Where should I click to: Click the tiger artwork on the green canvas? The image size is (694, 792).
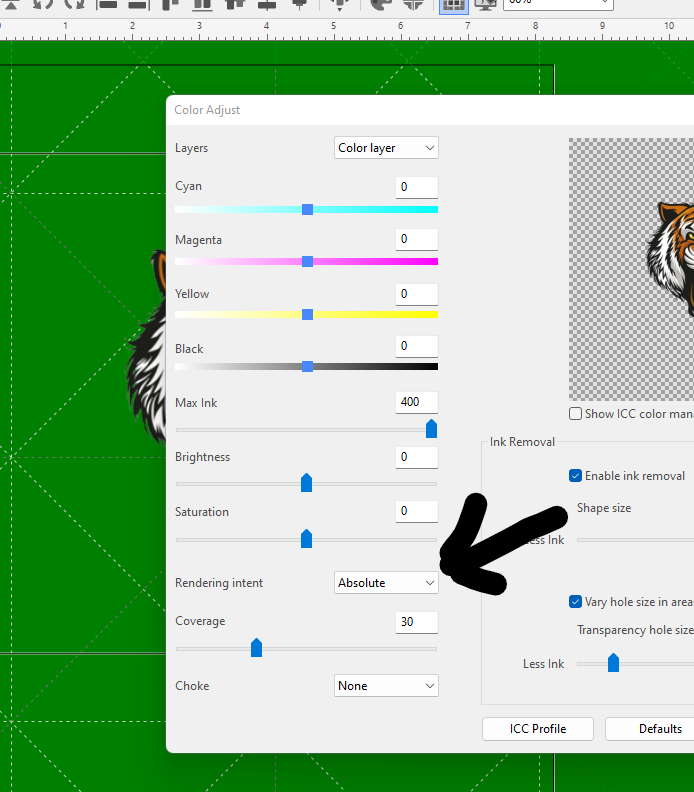pyautogui.click(x=146, y=349)
